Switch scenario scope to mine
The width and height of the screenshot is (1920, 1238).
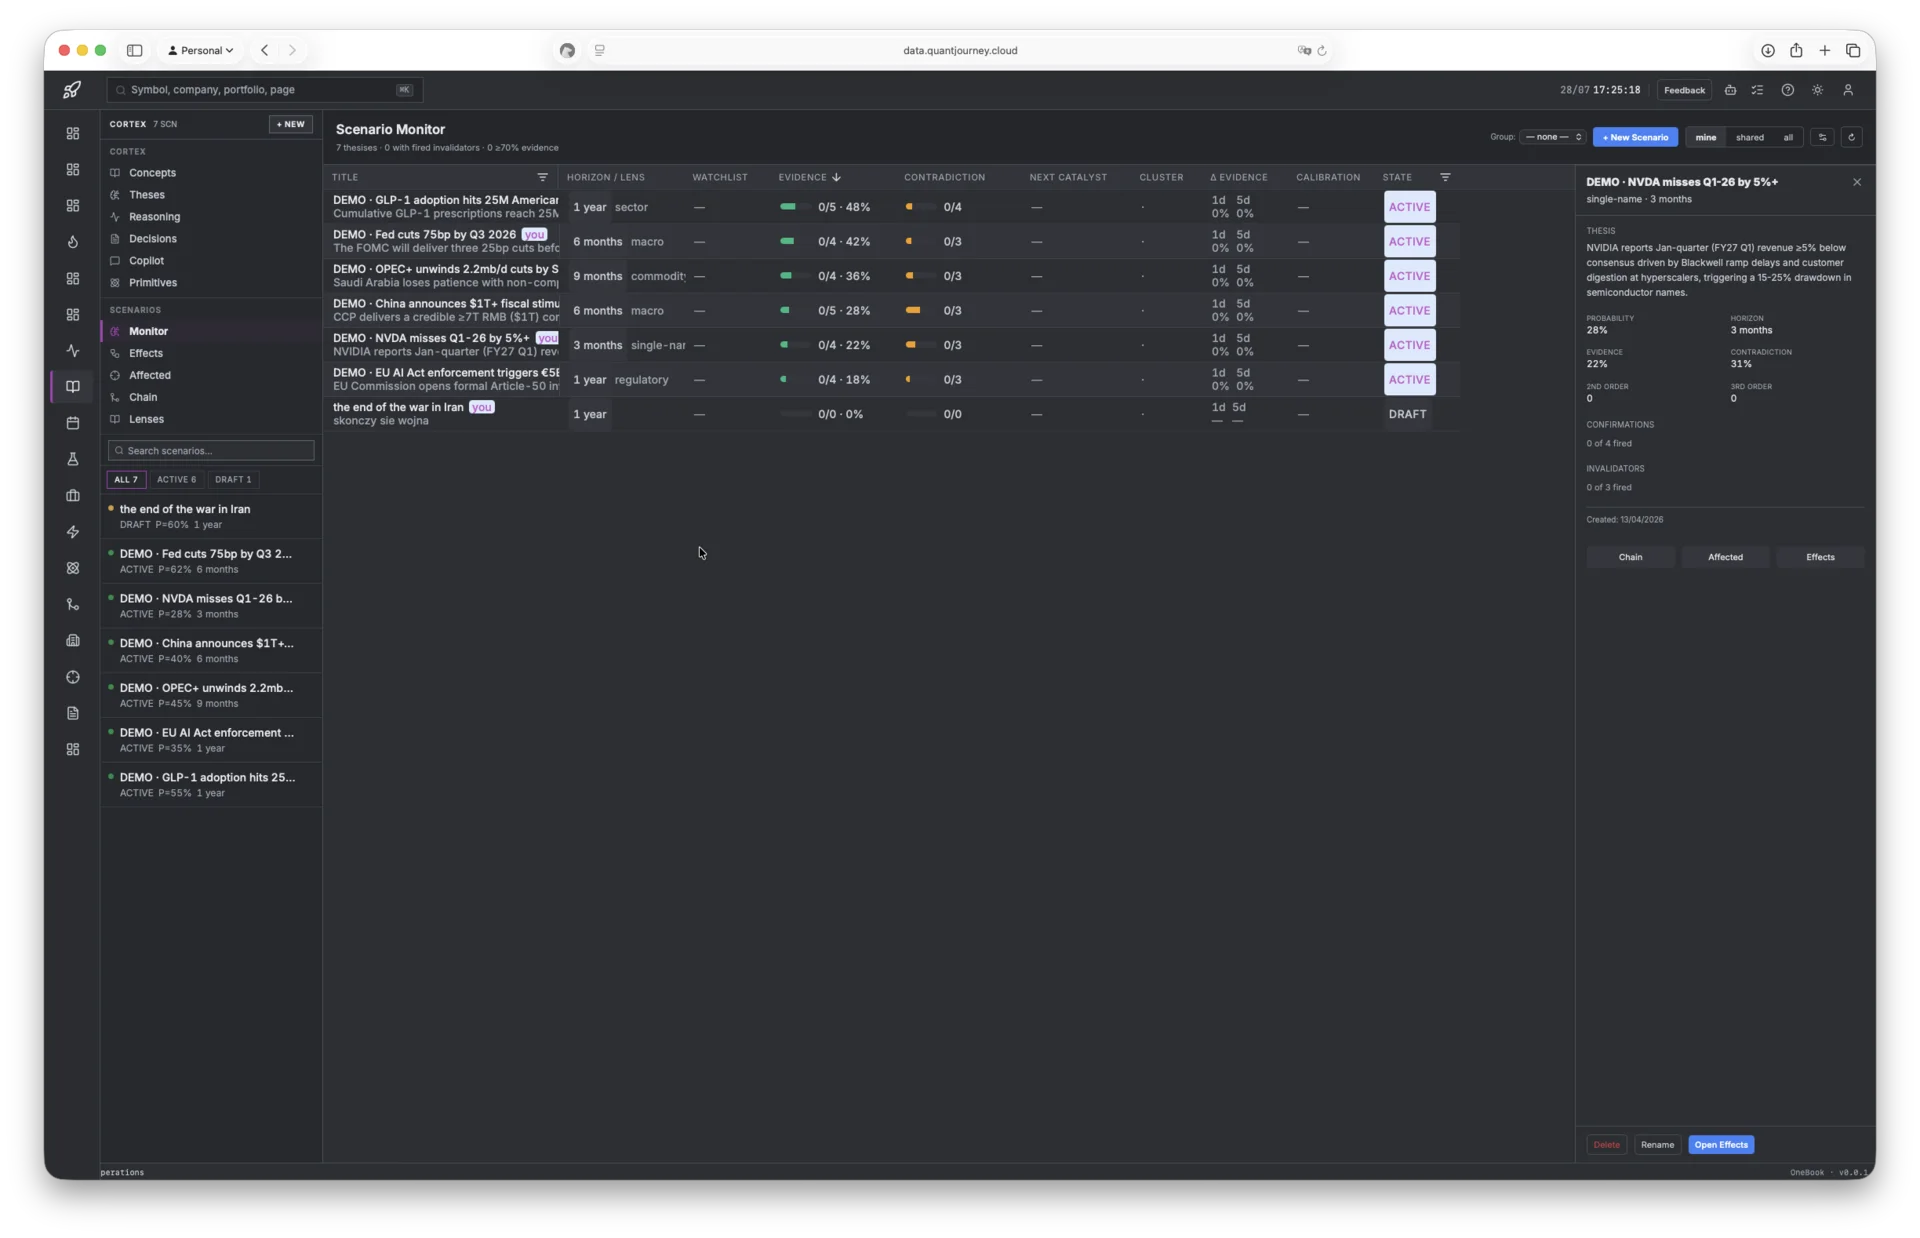click(x=1706, y=137)
